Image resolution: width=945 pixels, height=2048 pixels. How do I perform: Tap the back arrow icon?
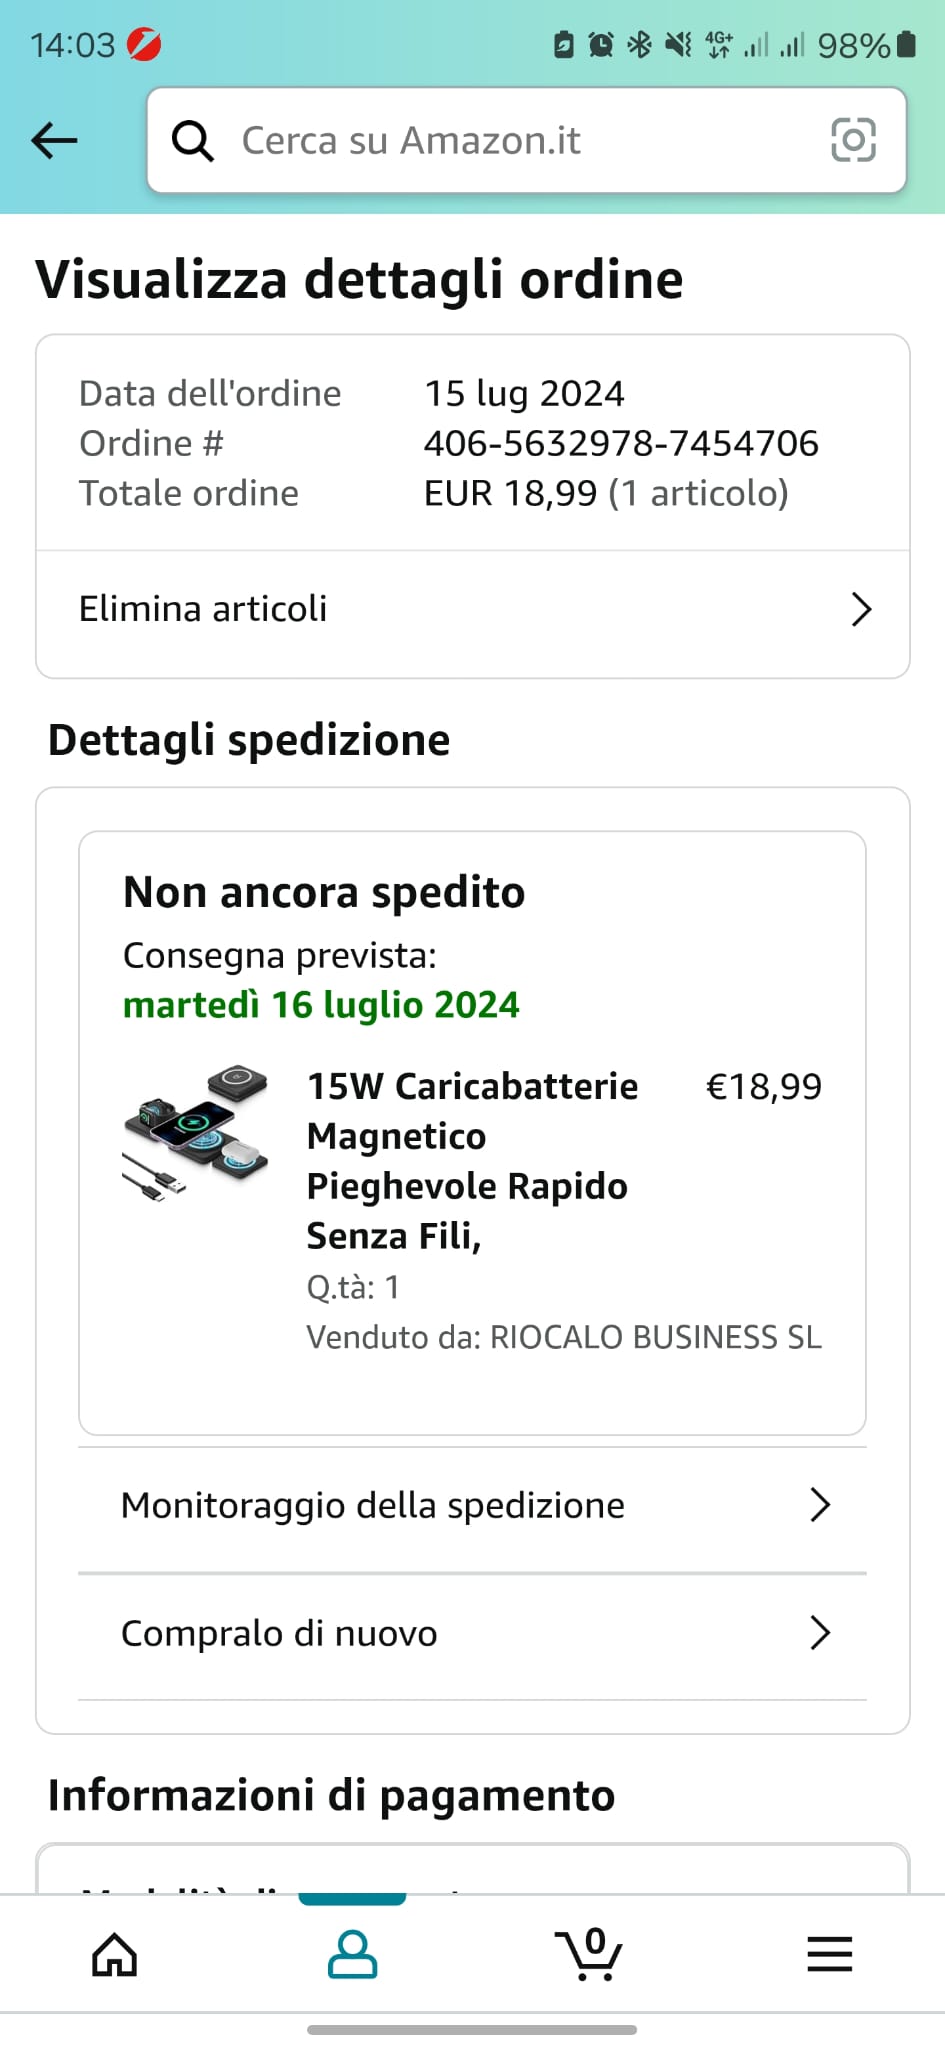click(x=54, y=140)
